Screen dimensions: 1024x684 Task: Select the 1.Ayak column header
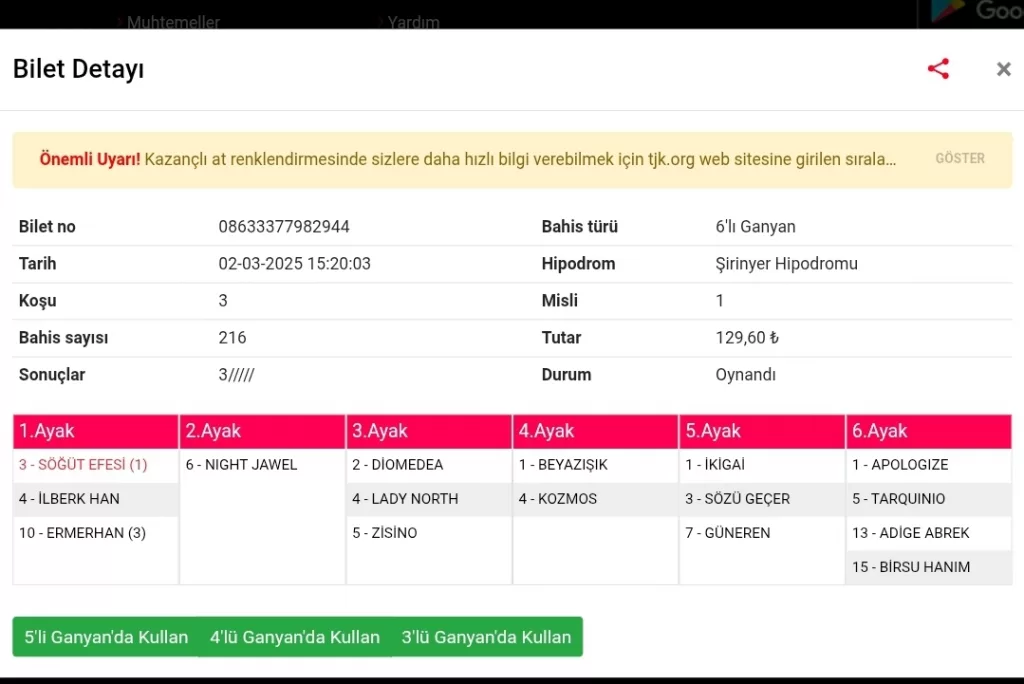pos(96,431)
